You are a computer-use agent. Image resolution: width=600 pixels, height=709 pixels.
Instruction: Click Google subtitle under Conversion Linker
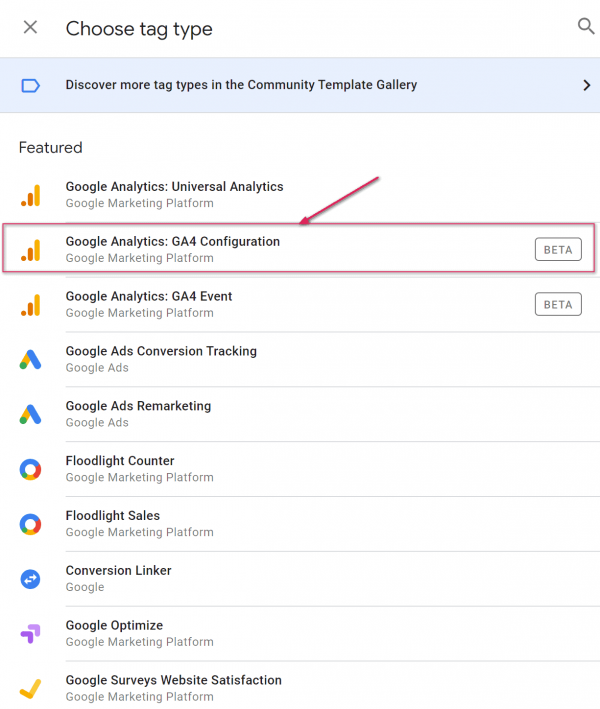click(85, 587)
